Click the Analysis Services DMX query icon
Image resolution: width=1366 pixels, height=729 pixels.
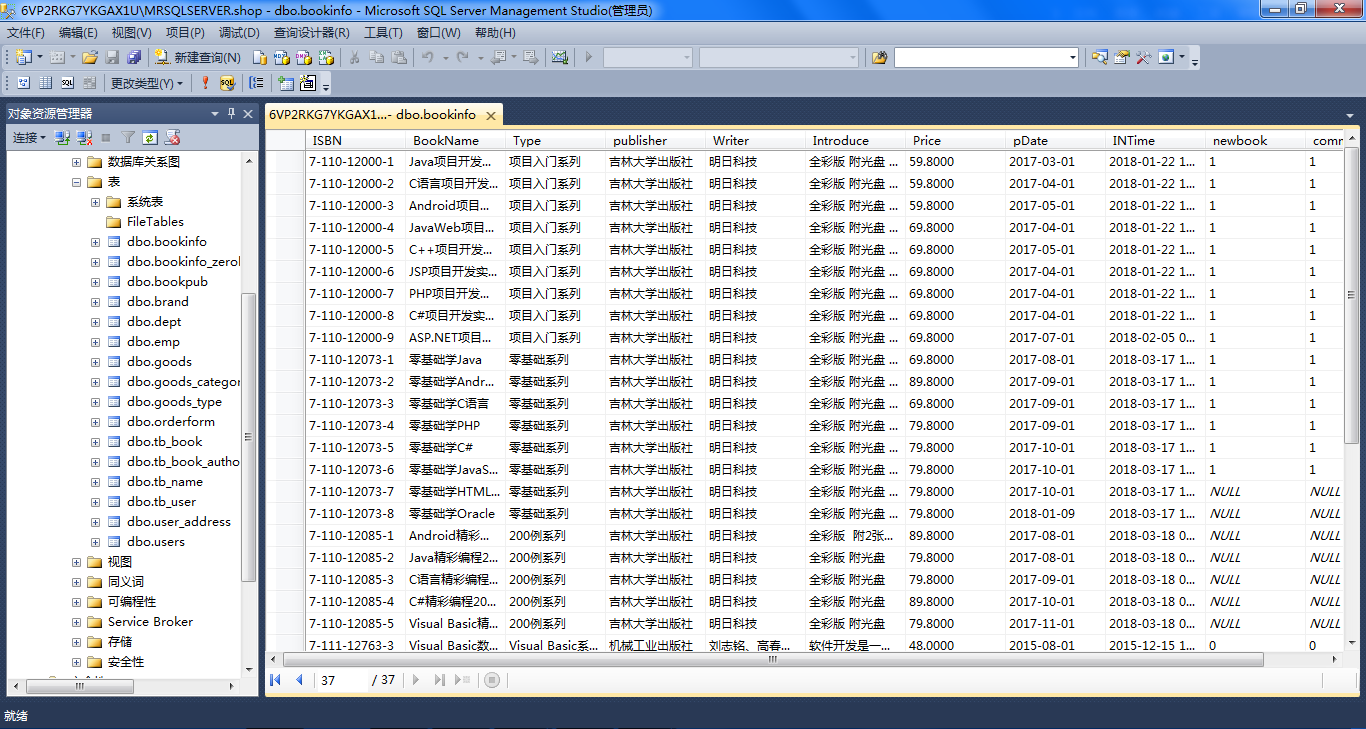pos(303,58)
